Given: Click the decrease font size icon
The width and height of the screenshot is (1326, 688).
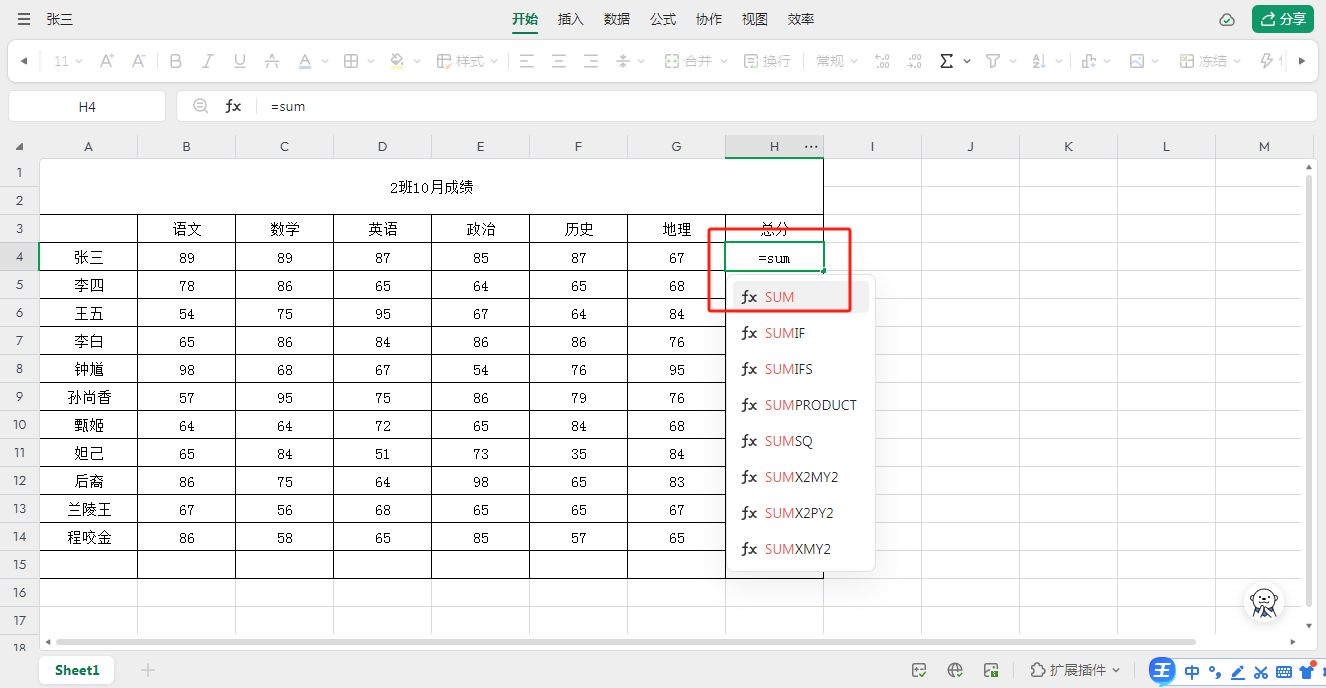Looking at the screenshot, I should 139,61.
